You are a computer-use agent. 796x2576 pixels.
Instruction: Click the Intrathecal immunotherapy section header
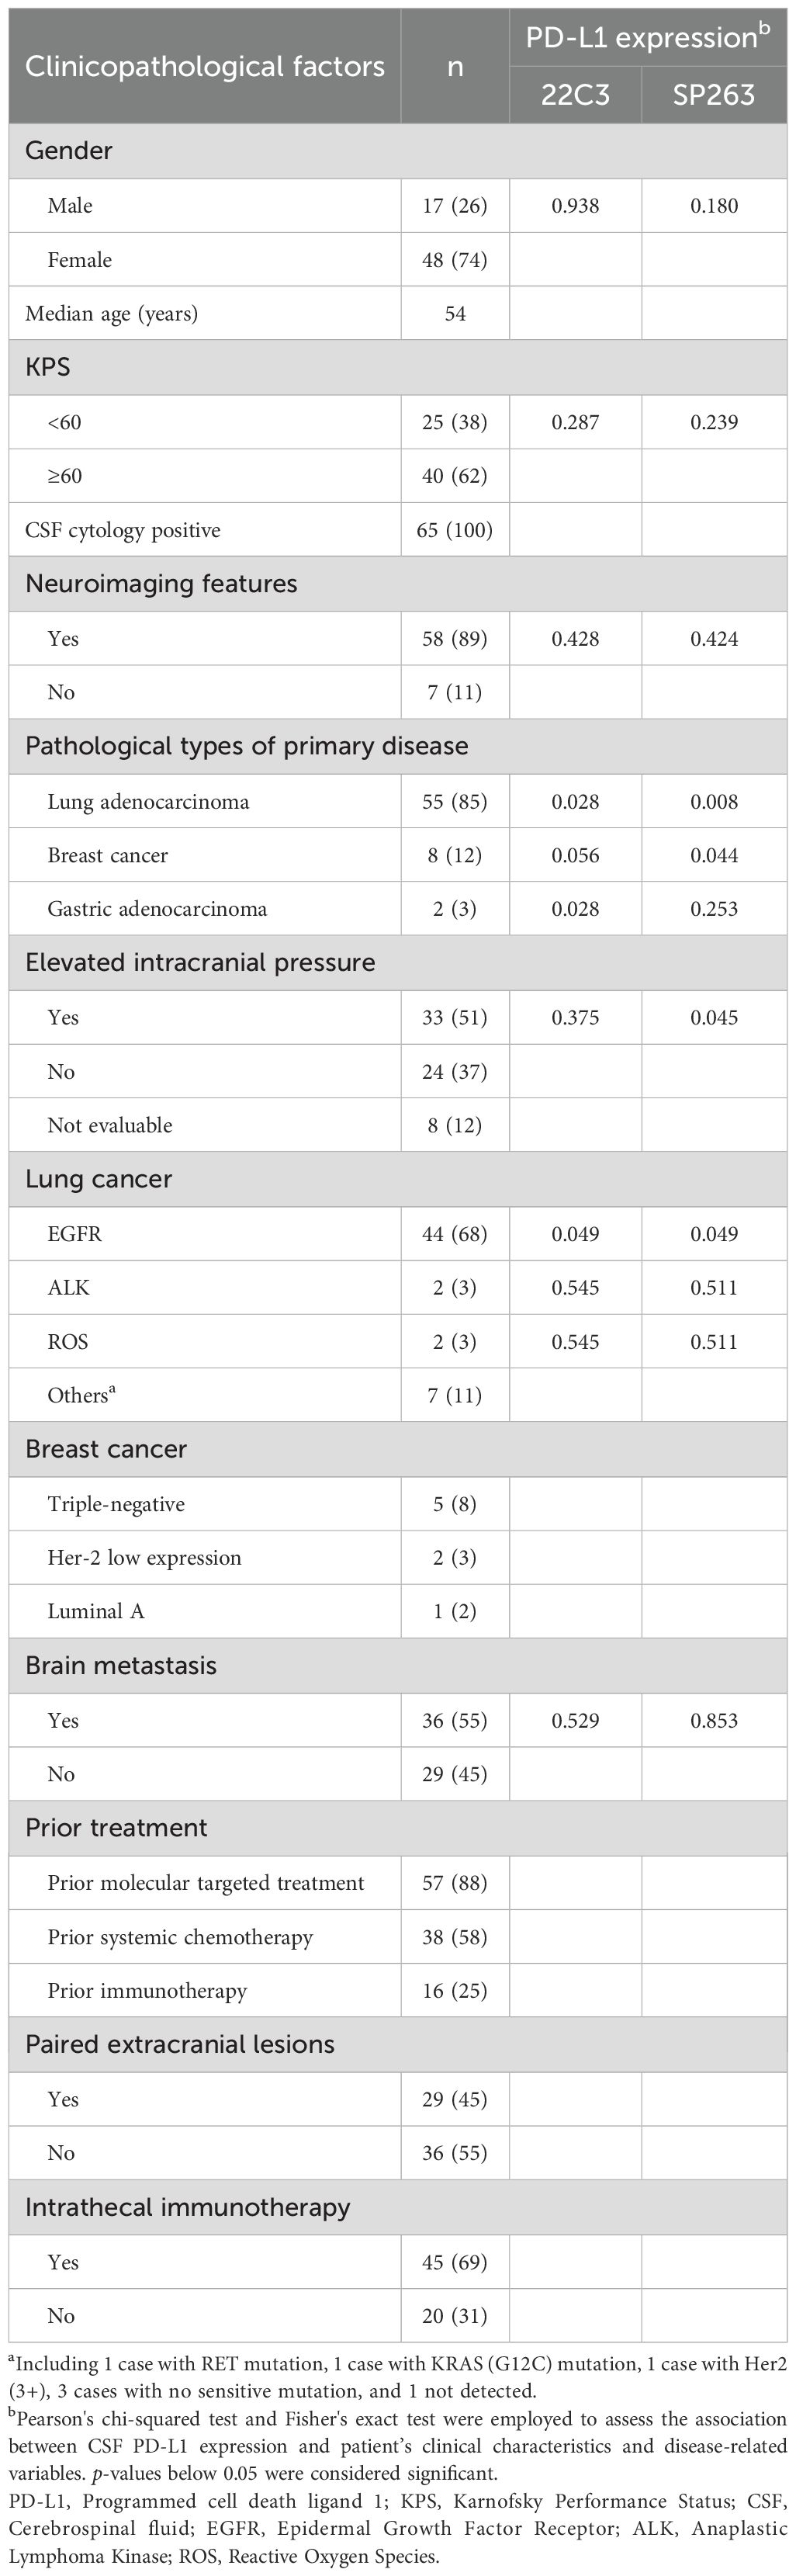187,2207
